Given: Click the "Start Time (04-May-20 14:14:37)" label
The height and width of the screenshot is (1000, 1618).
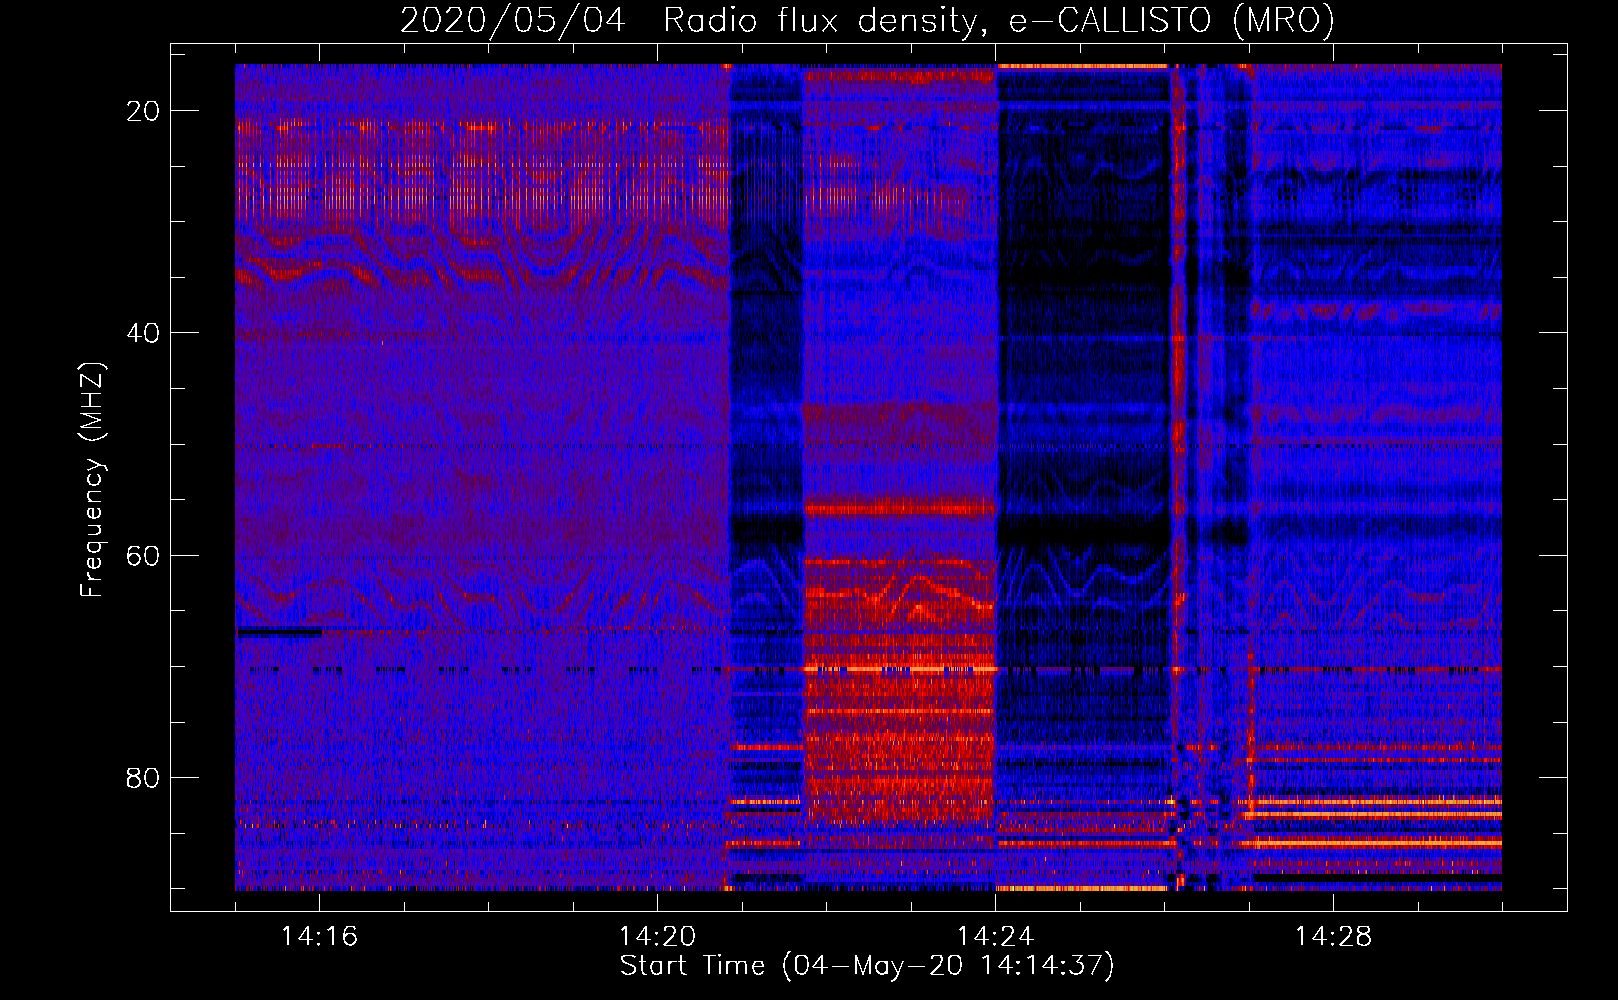Looking at the screenshot, I should tap(866, 966).
